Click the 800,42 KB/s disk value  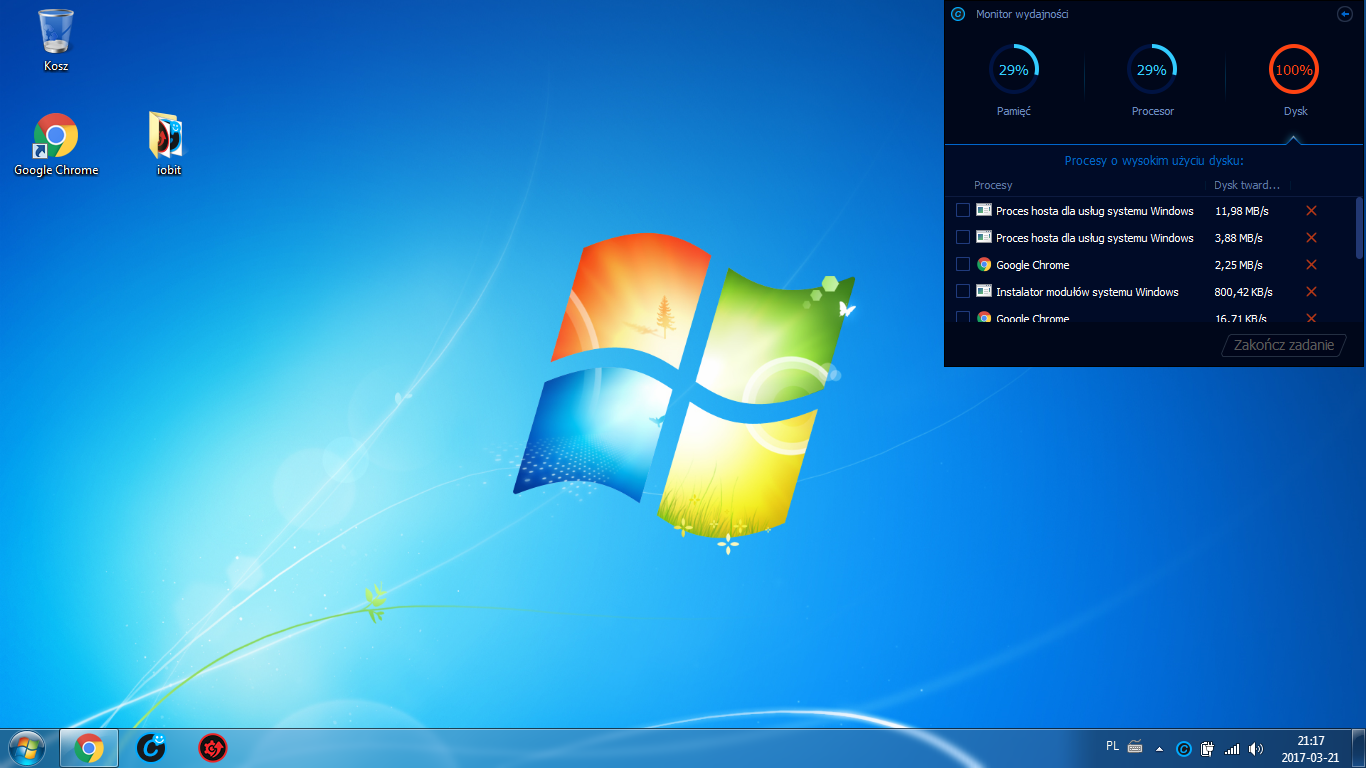pos(1243,292)
